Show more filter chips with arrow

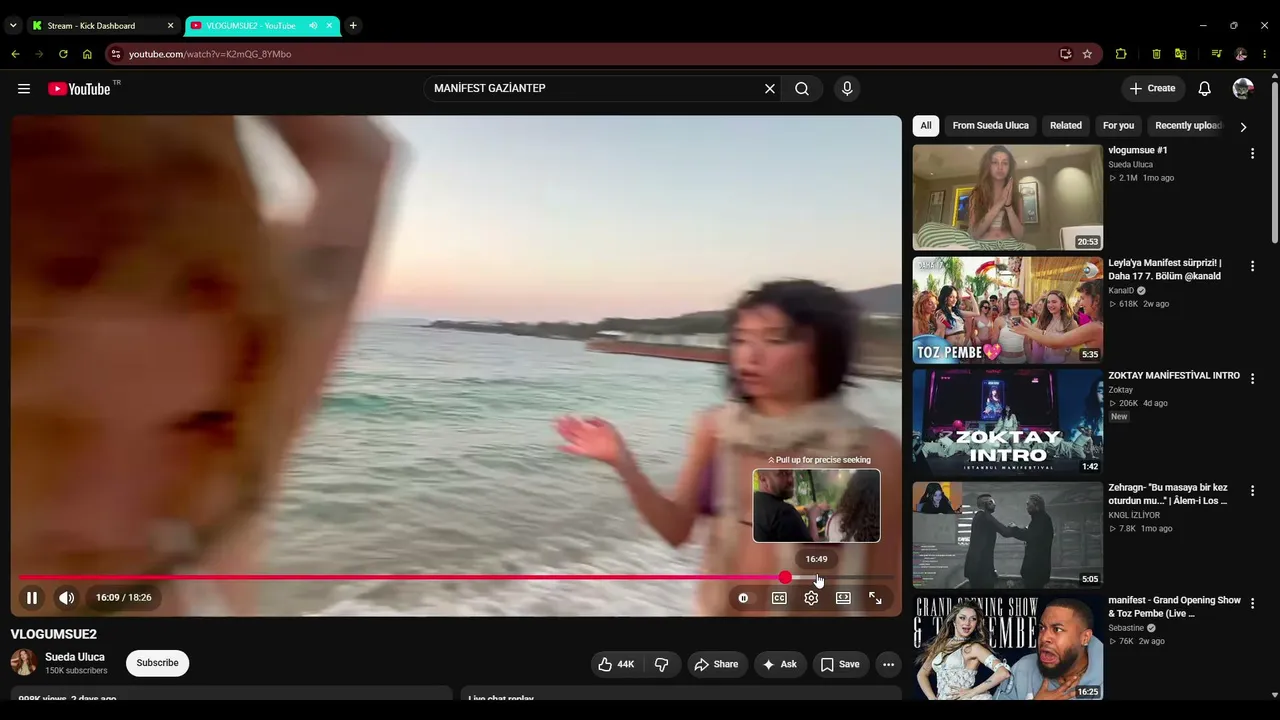coord(1243,127)
